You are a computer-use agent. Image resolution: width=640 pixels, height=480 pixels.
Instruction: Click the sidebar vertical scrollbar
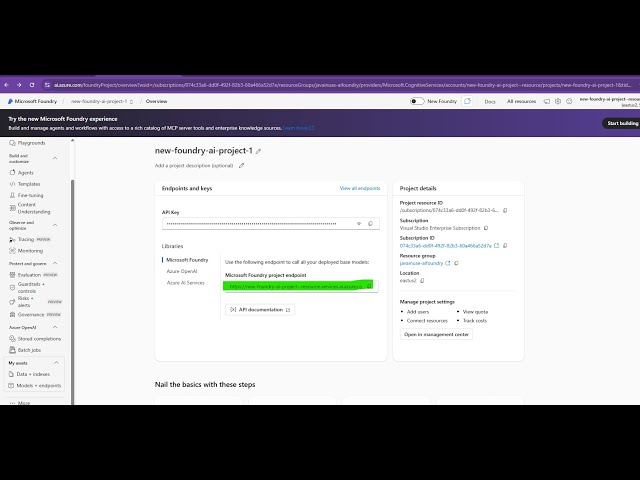(x=73, y=292)
